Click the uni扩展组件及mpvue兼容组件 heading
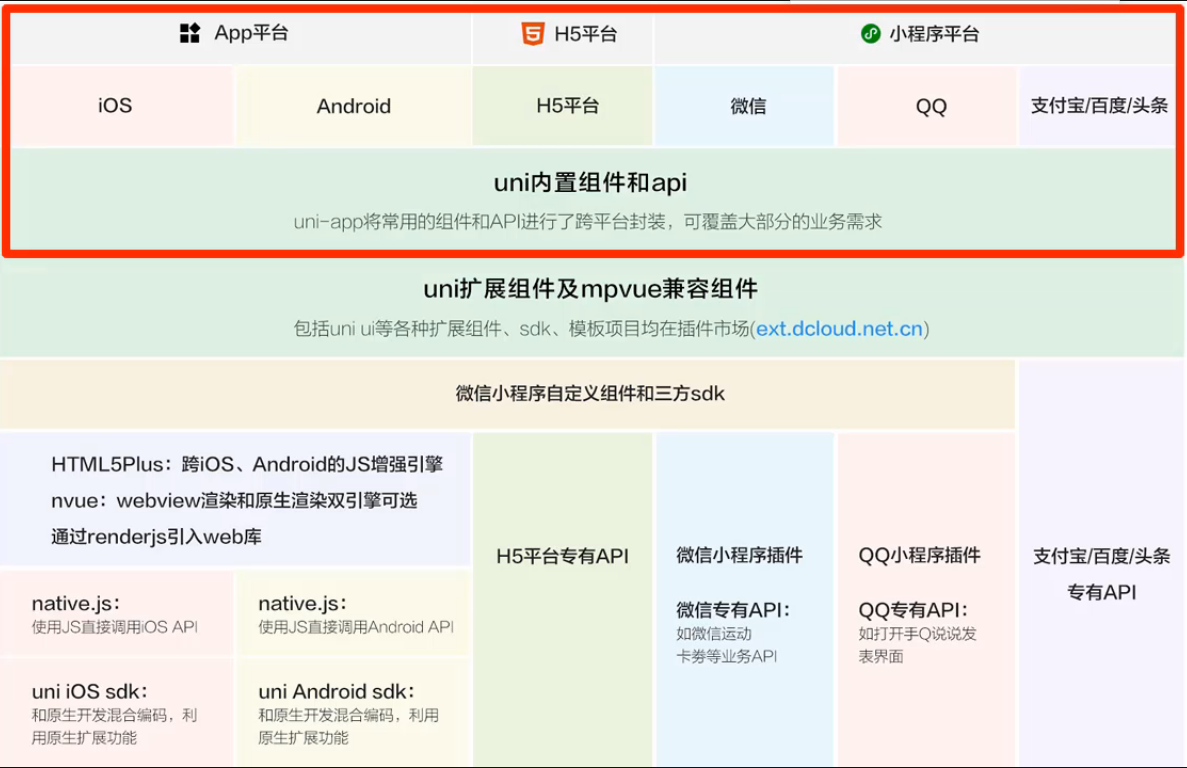Screen dimensions: 1187x768 590,288
